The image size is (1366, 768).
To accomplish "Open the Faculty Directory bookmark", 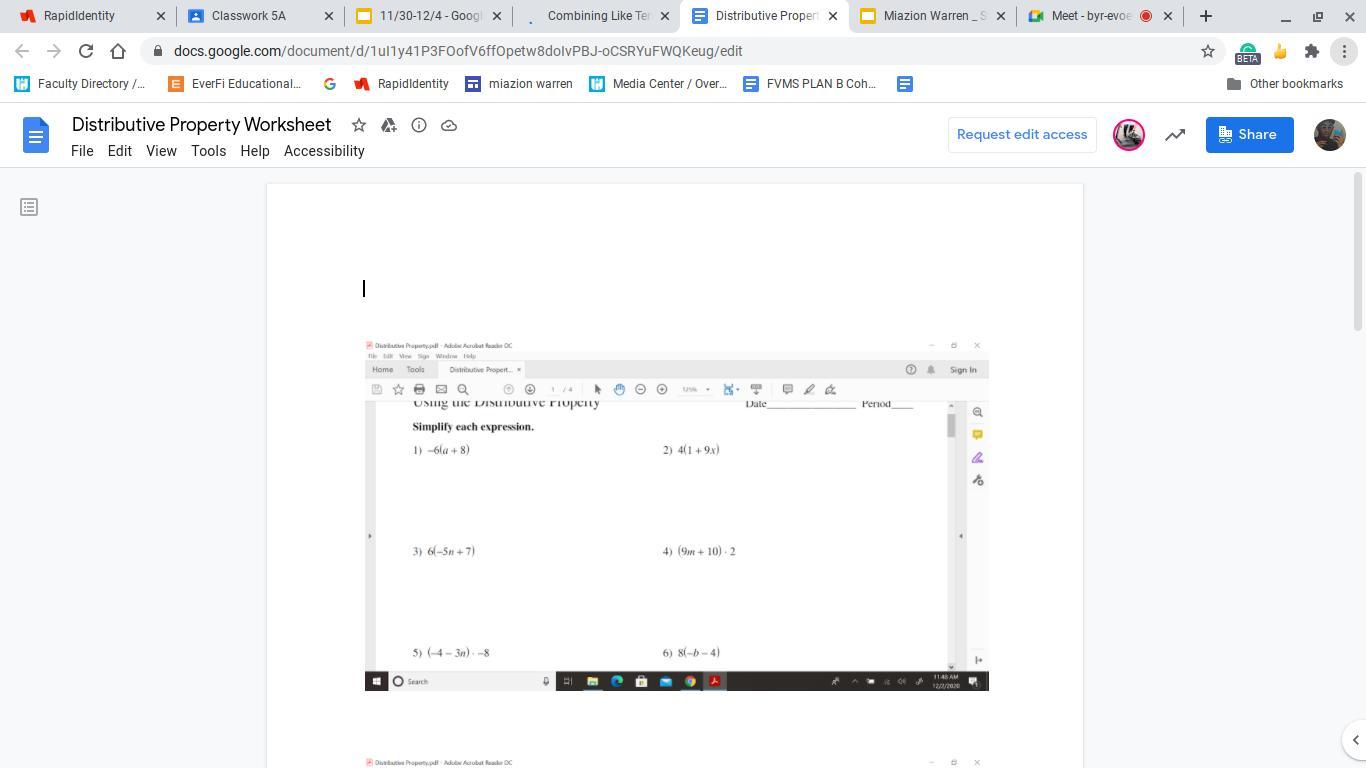I will click(x=80, y=84).
